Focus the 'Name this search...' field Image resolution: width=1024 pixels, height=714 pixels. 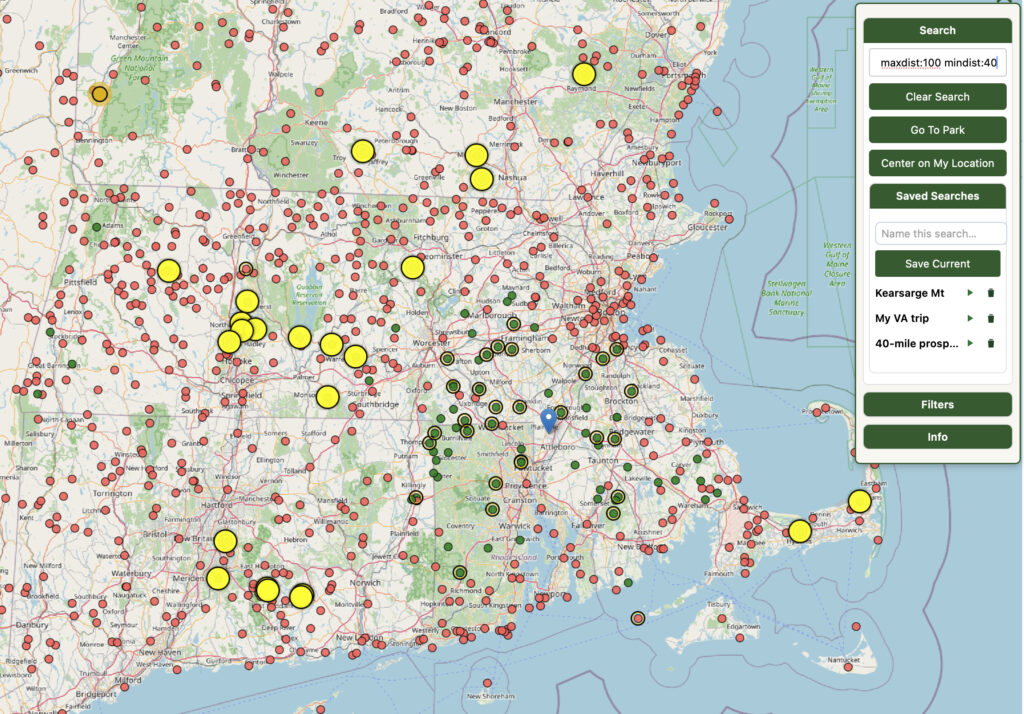coord(940,234)
